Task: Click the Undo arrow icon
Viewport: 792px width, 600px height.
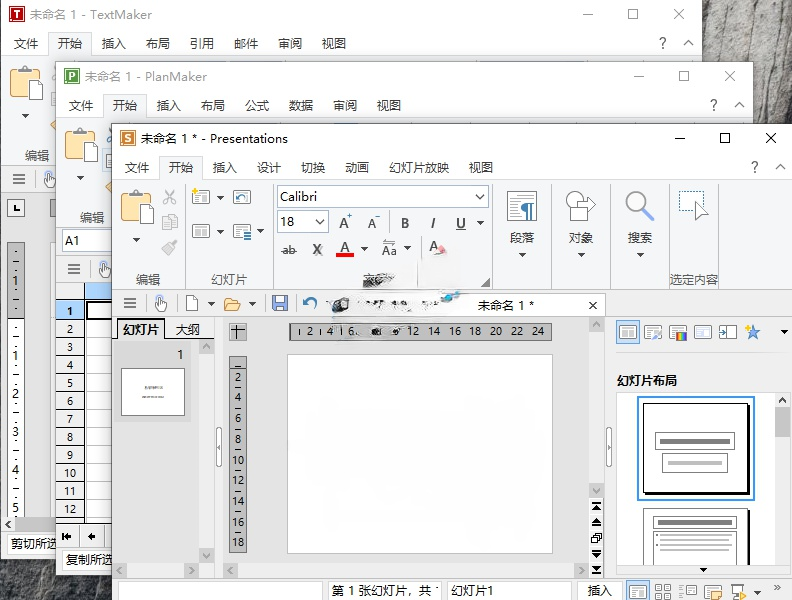Action: click(310, 304)
